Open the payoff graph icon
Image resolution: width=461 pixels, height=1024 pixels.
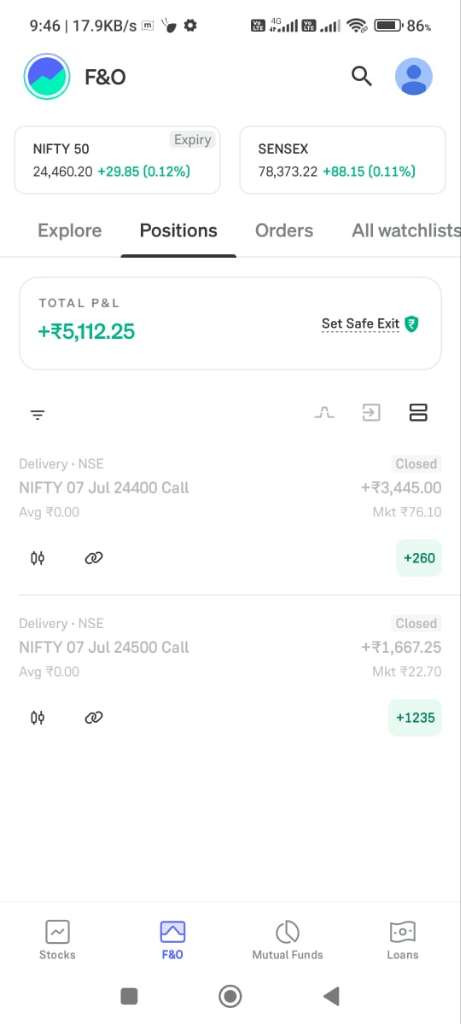coord(325,413)
